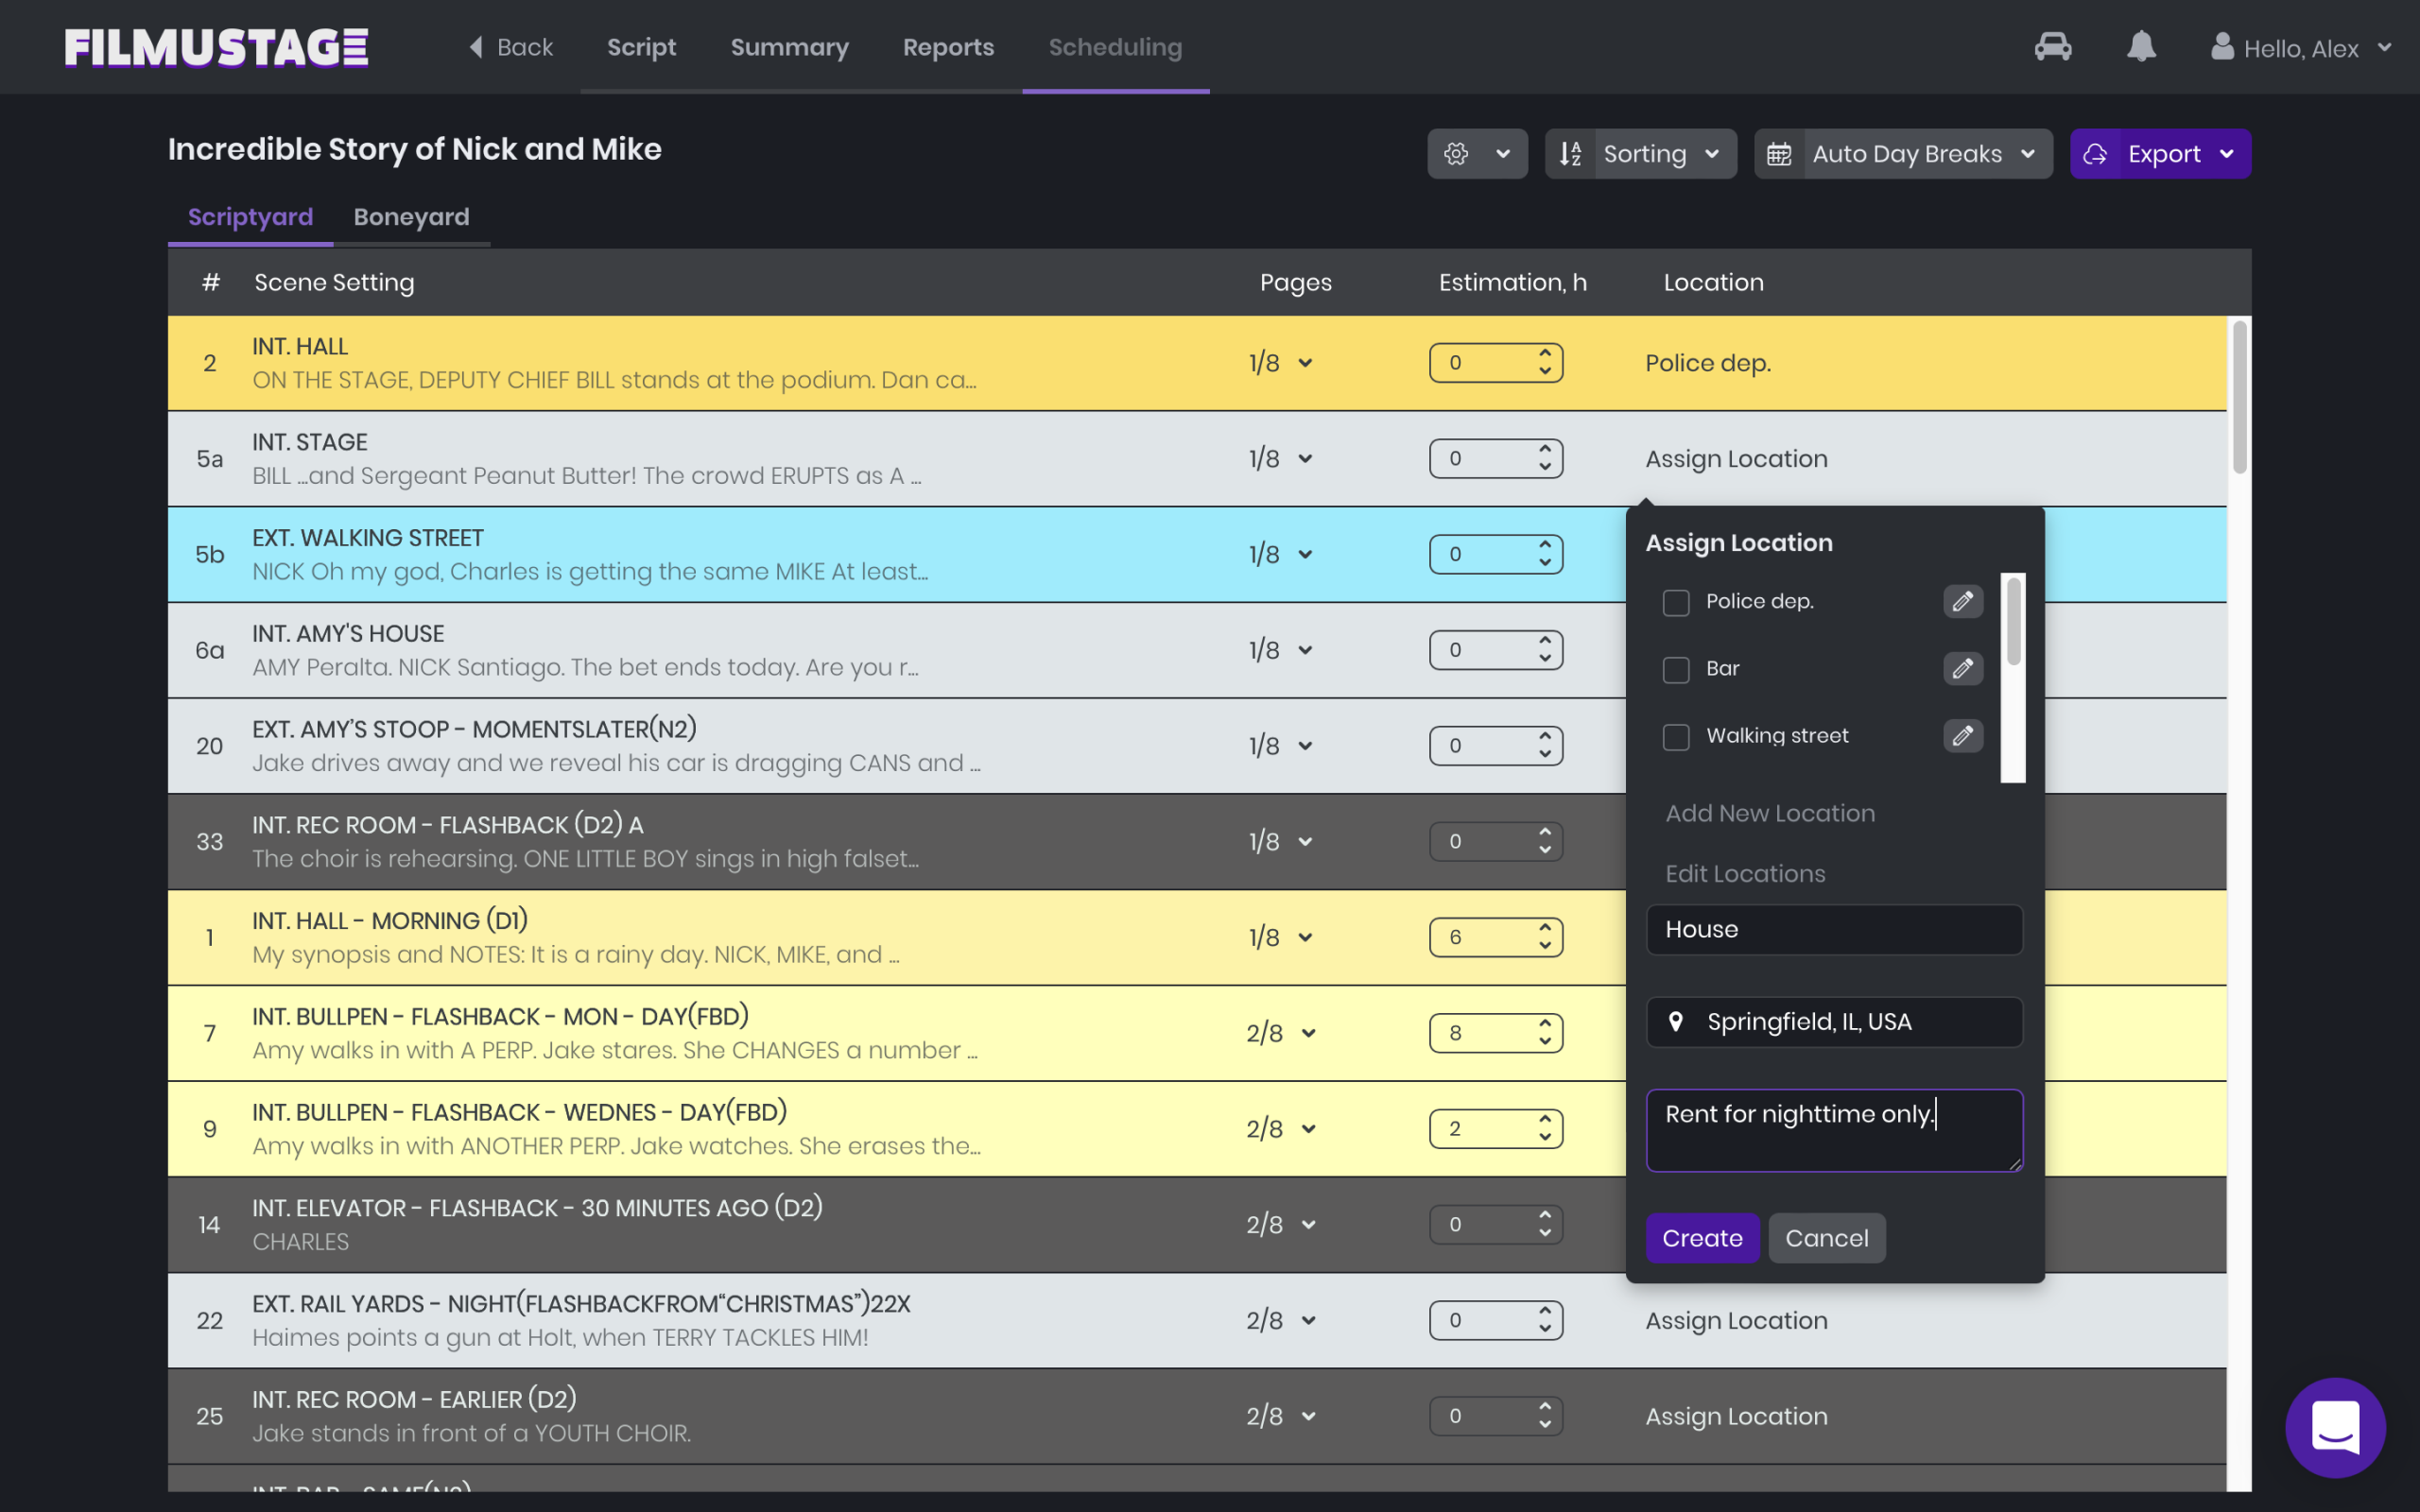
Task: Click pencil icon next to Bar
Action: [x=1962, y=668]
